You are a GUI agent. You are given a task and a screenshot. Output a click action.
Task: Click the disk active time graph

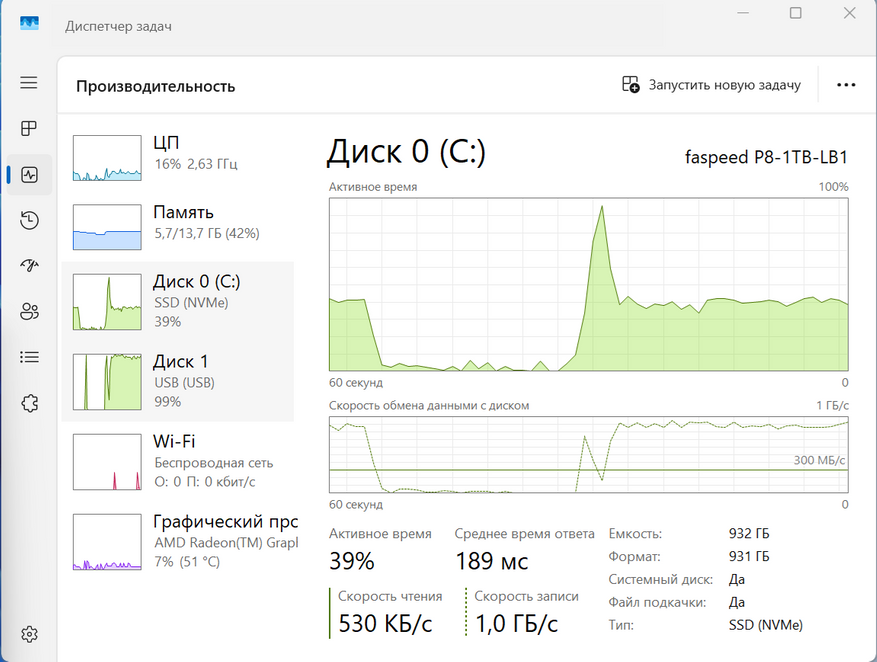588,284
